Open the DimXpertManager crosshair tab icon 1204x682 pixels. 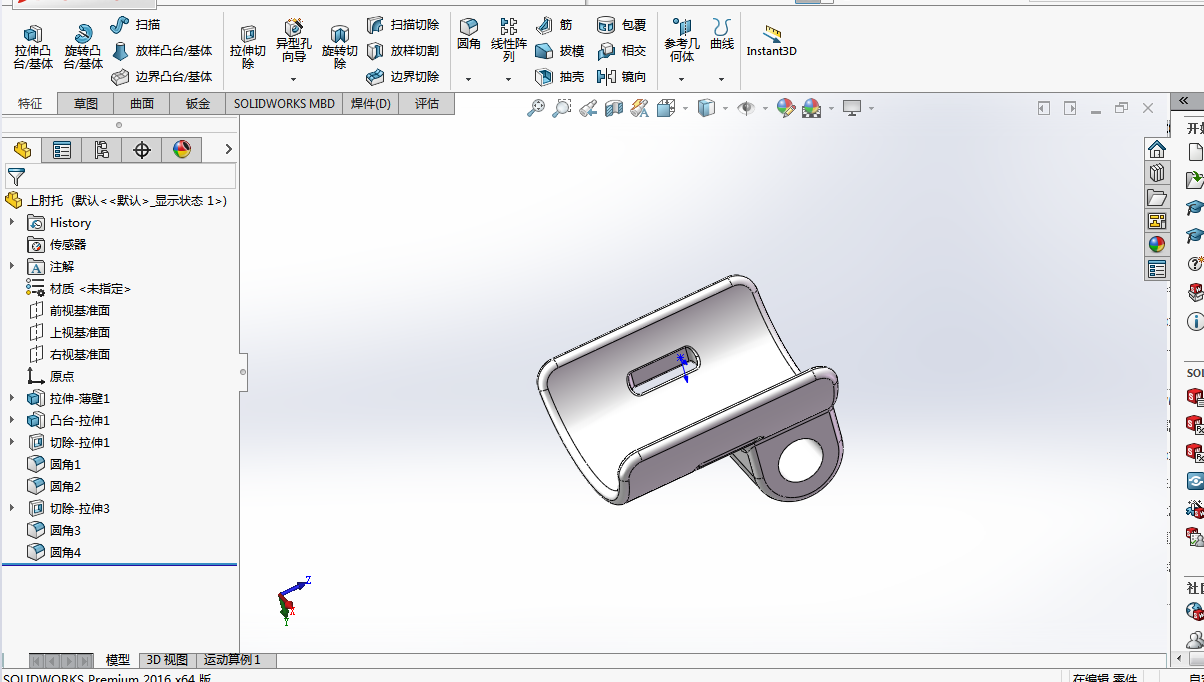click(142, 150)
